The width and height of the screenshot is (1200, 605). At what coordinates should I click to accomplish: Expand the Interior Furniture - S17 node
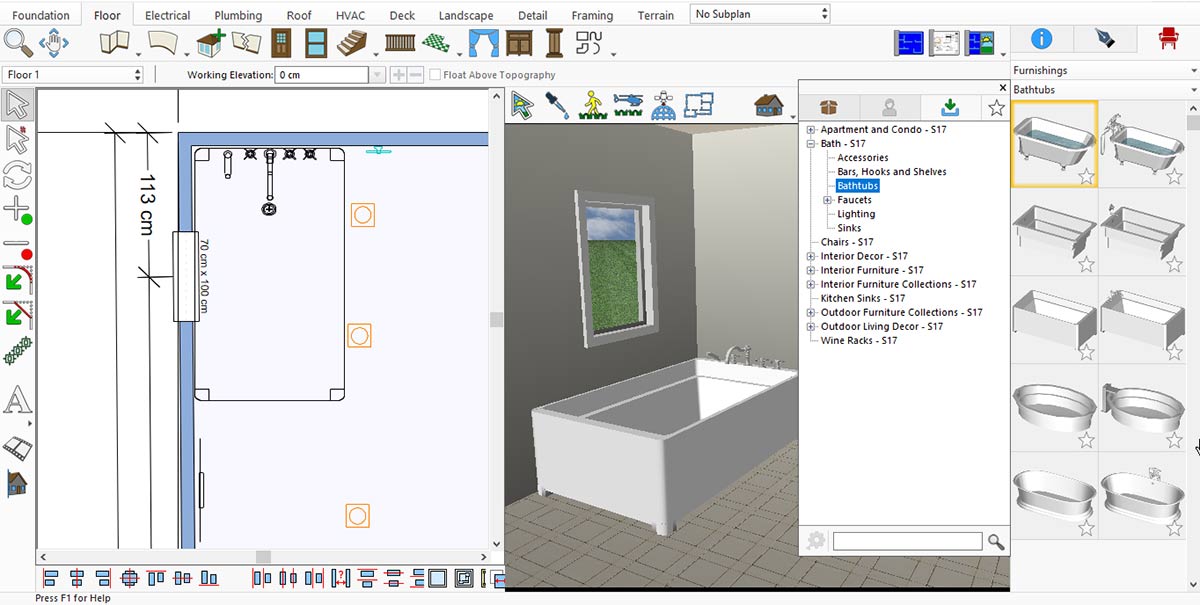[812, 270]
